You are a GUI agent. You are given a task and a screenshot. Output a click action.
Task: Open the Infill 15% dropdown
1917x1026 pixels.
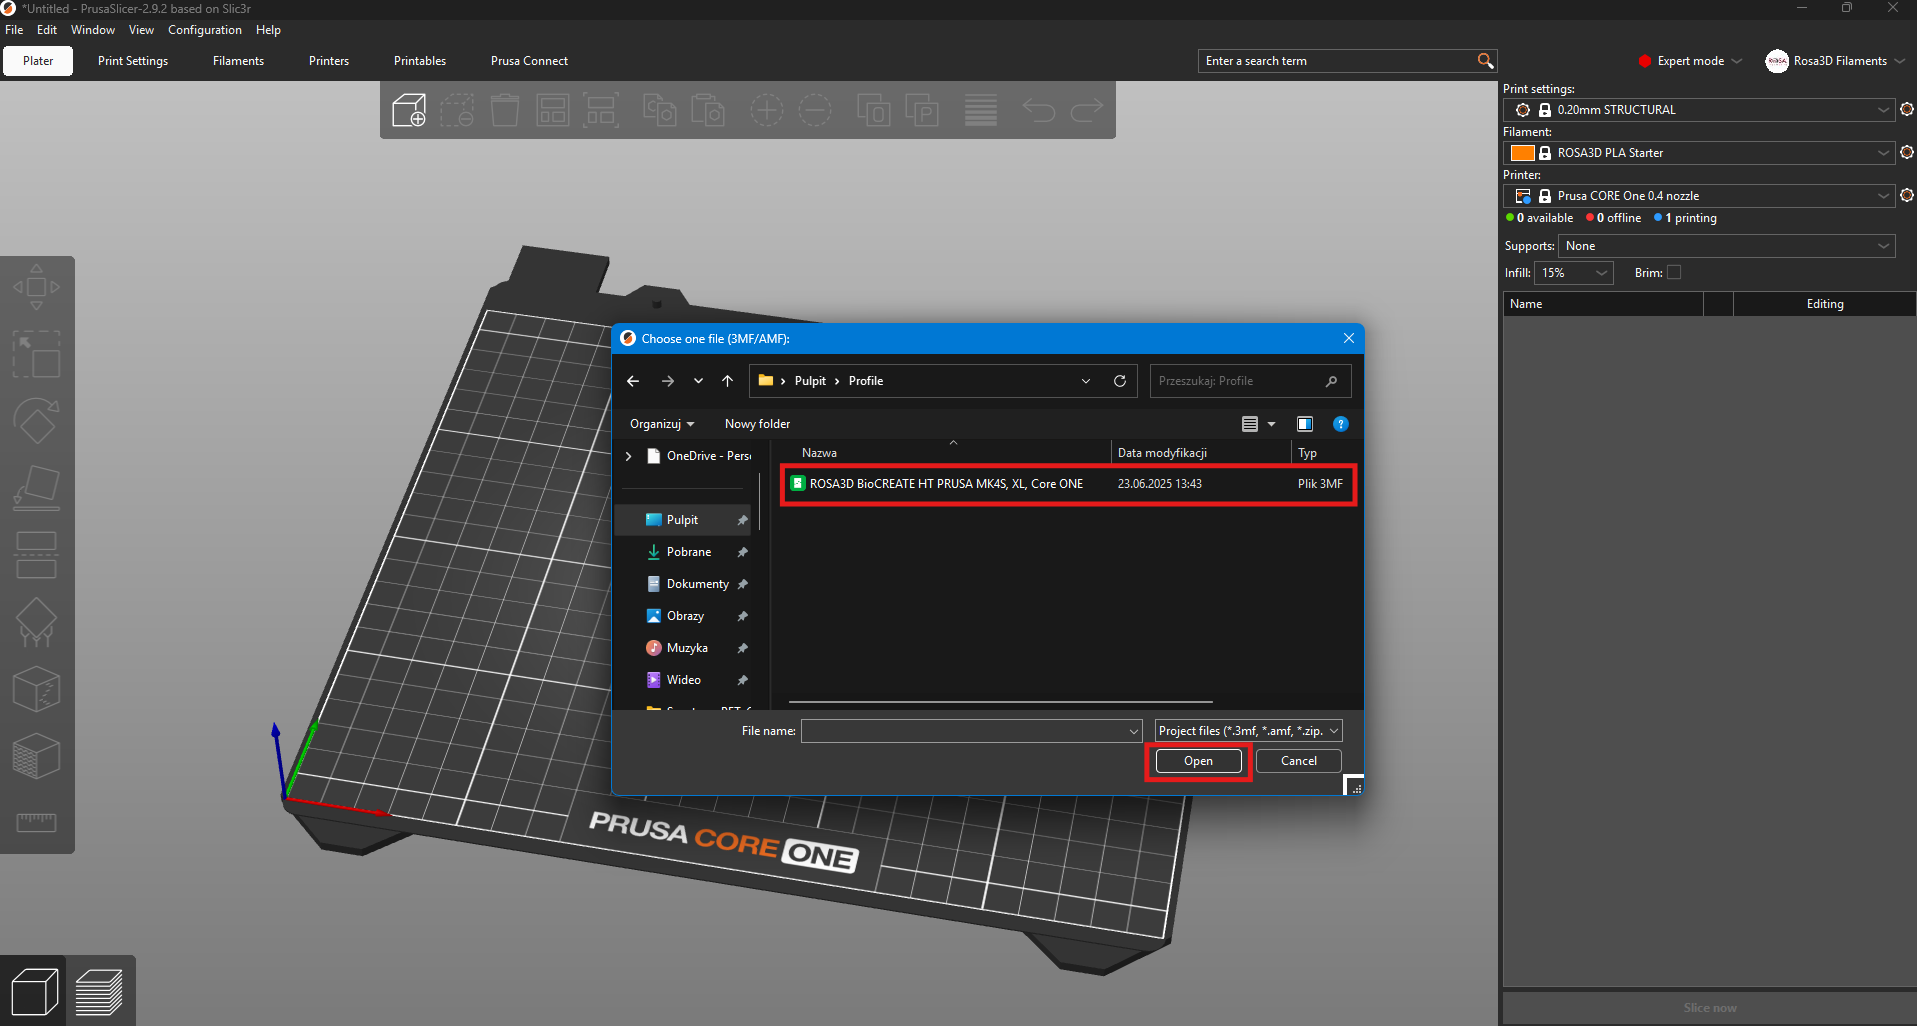click(1575, 273)
